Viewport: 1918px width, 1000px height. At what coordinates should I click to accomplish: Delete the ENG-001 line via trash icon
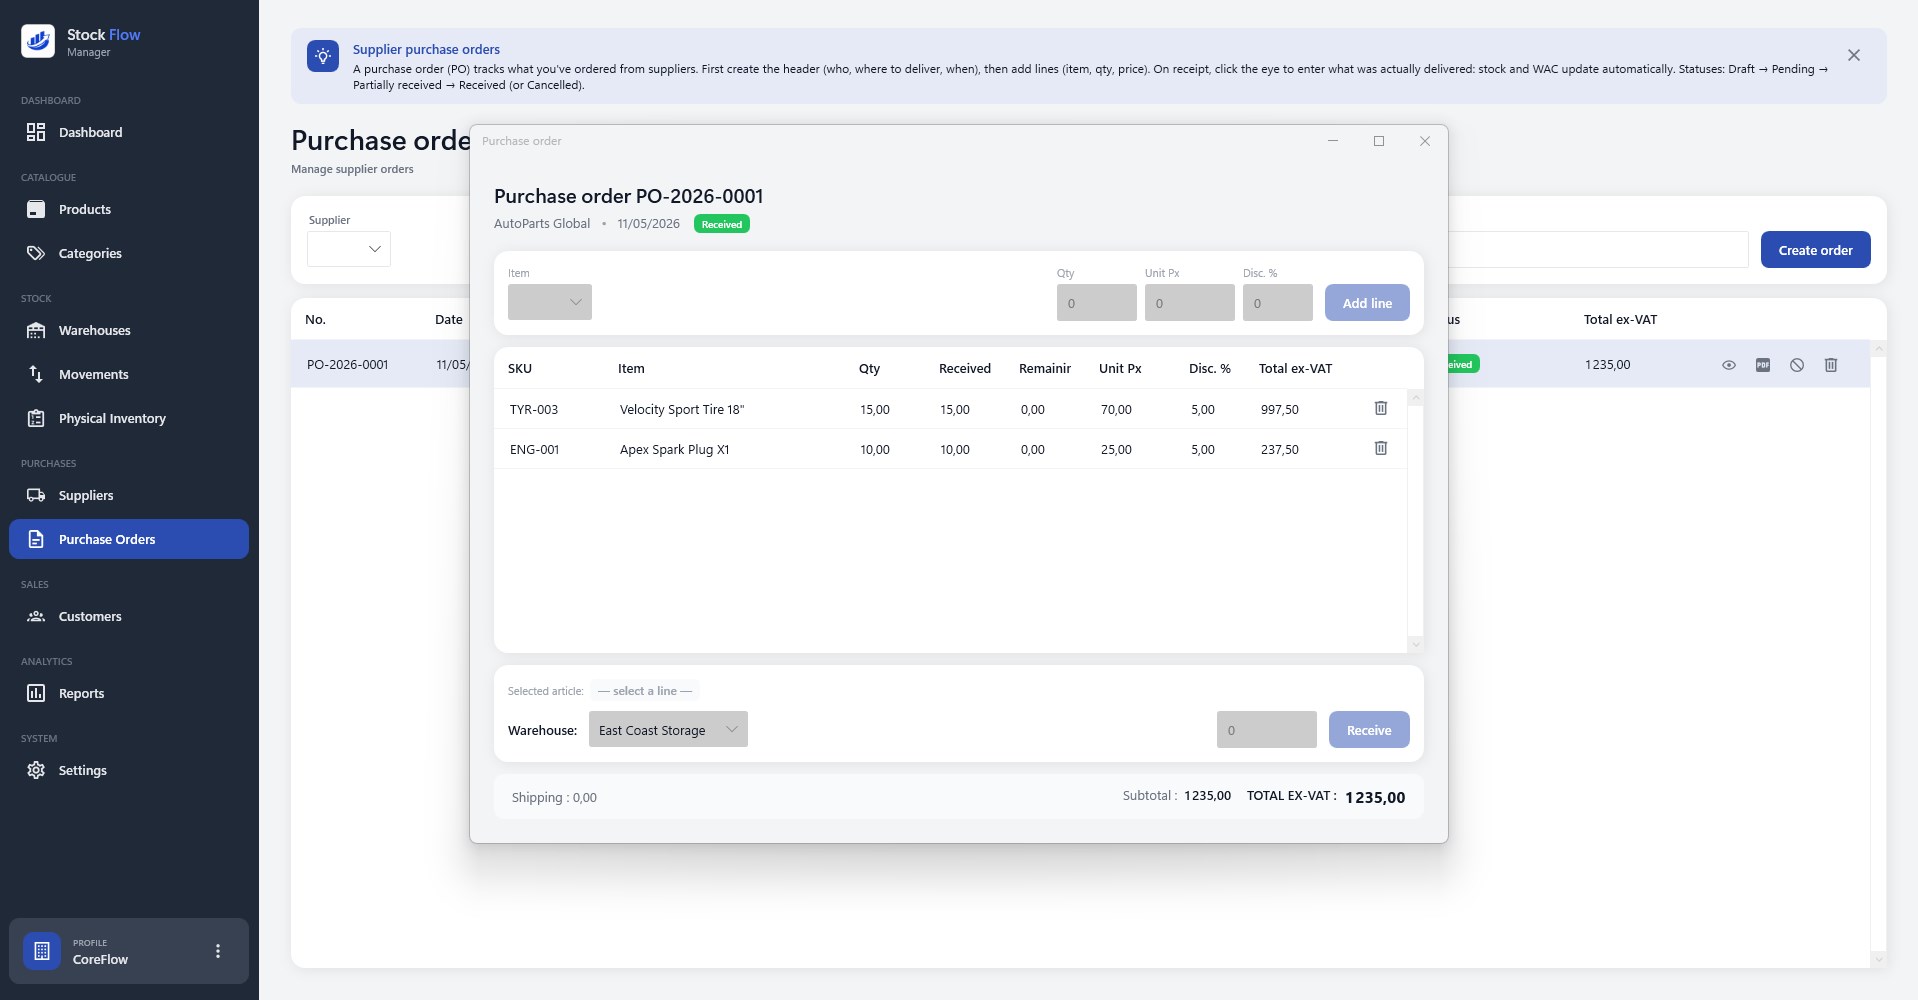click(x=1381, y=448)
